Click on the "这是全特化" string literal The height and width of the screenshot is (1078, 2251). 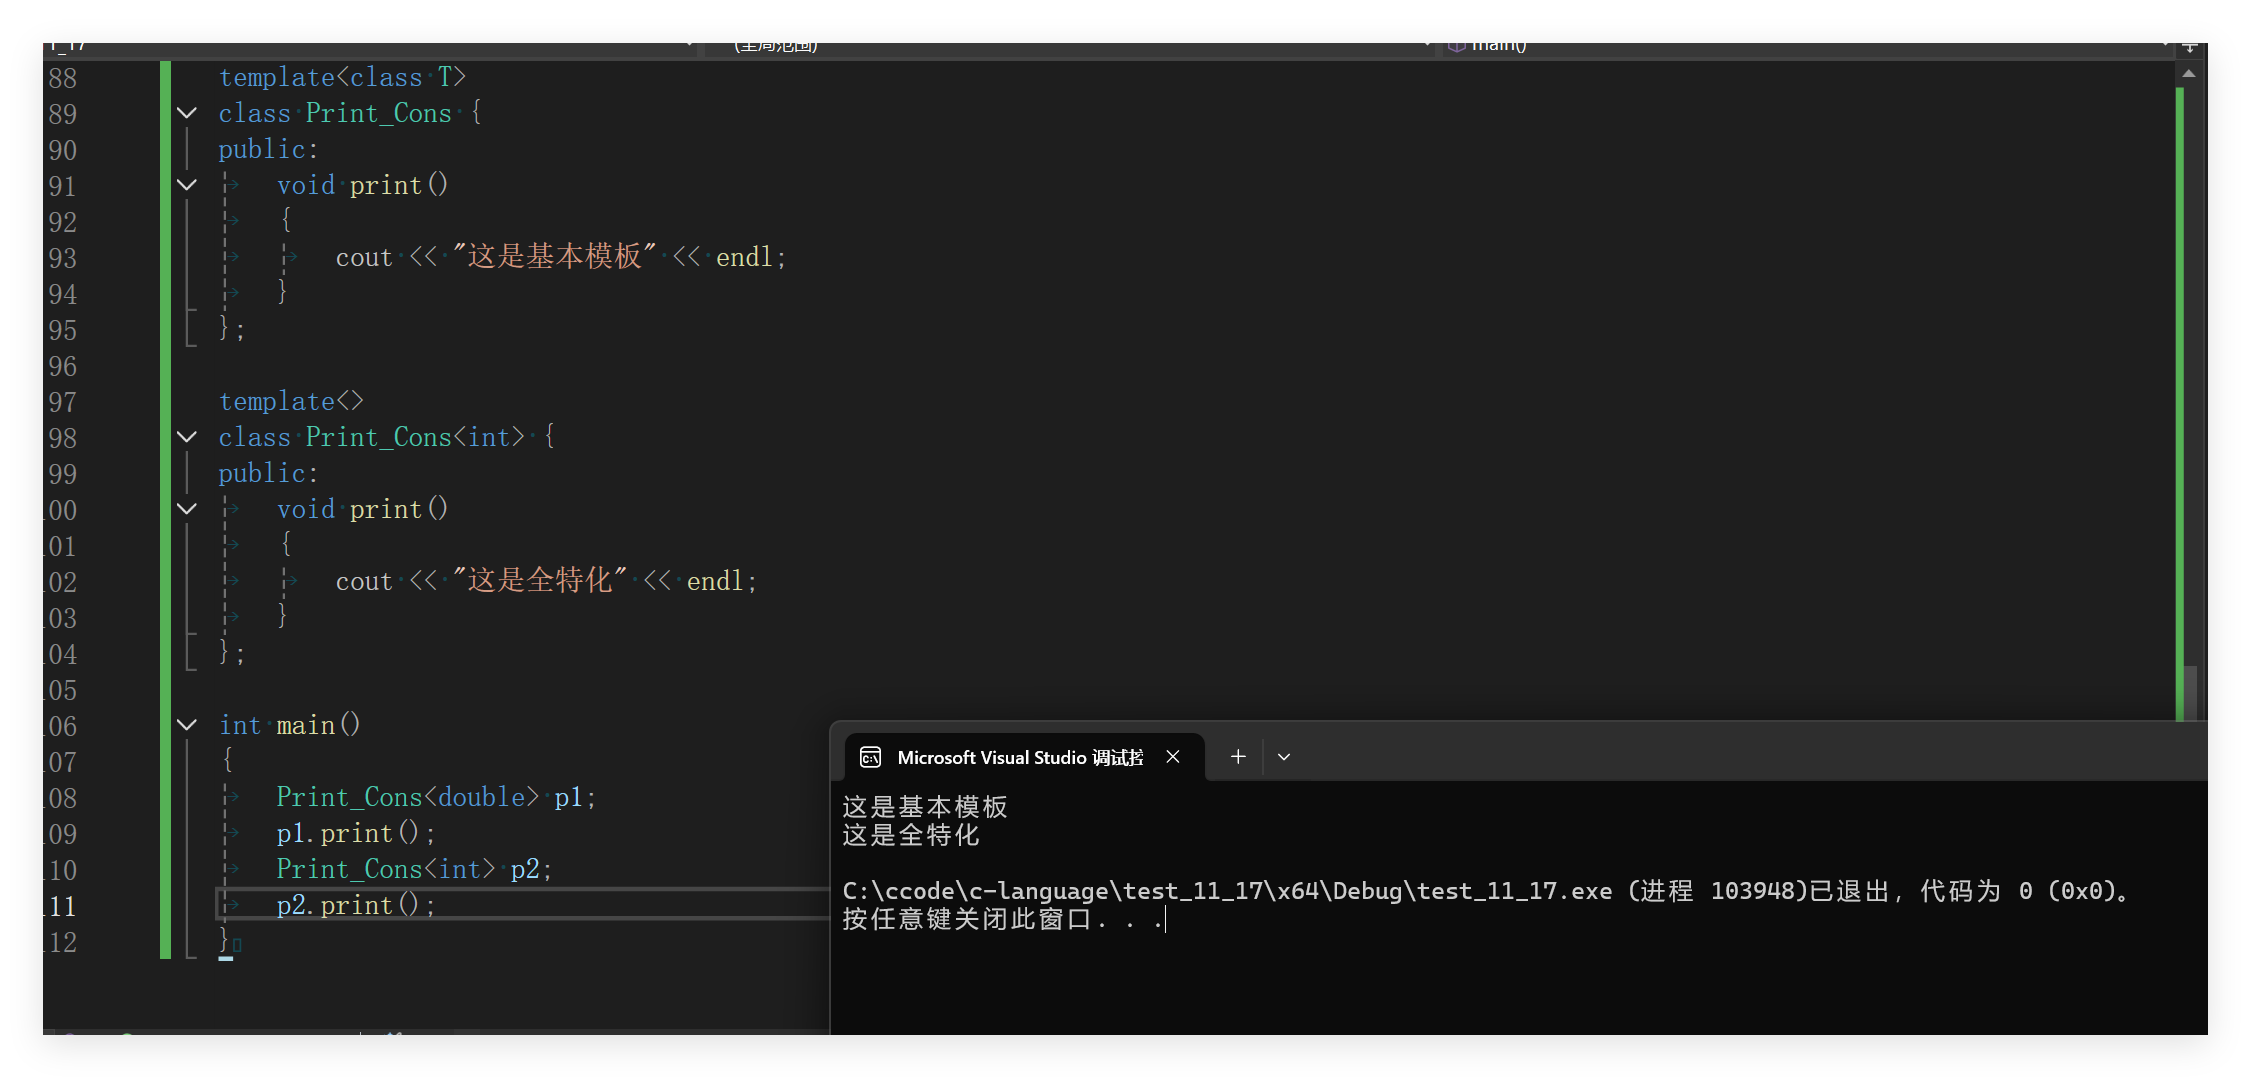540,580
